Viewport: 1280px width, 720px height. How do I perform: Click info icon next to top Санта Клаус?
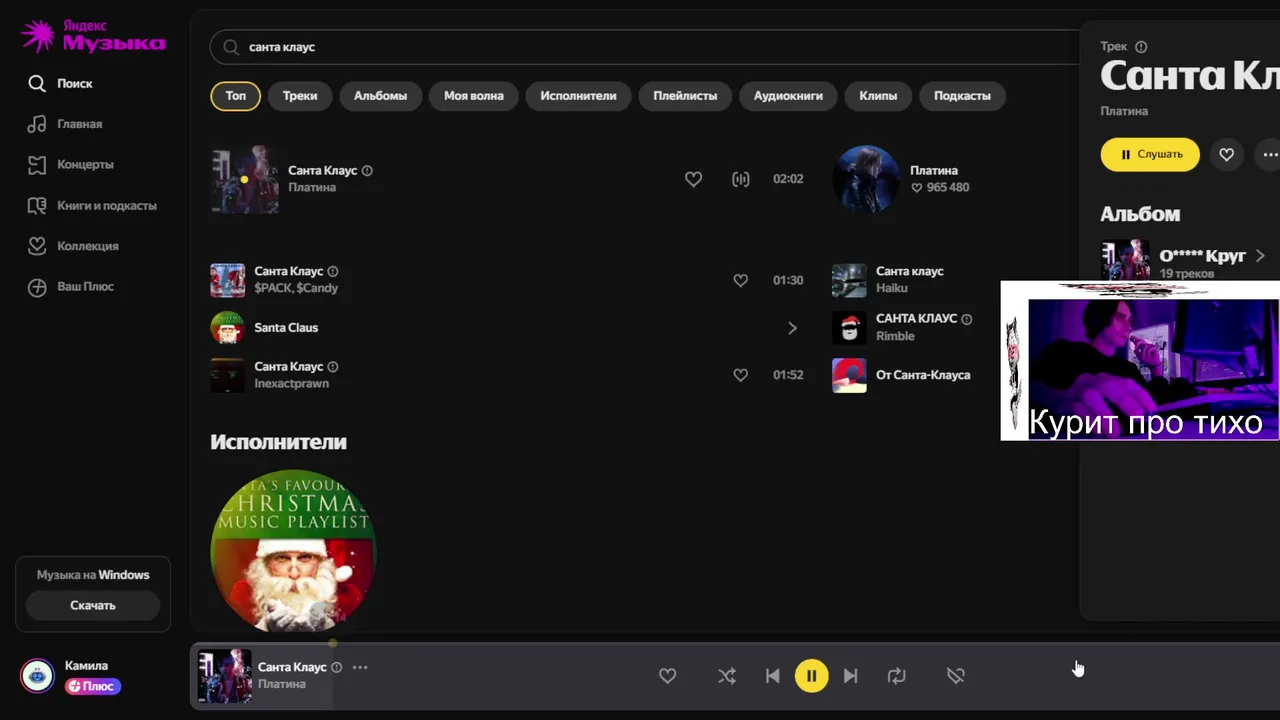367,171
